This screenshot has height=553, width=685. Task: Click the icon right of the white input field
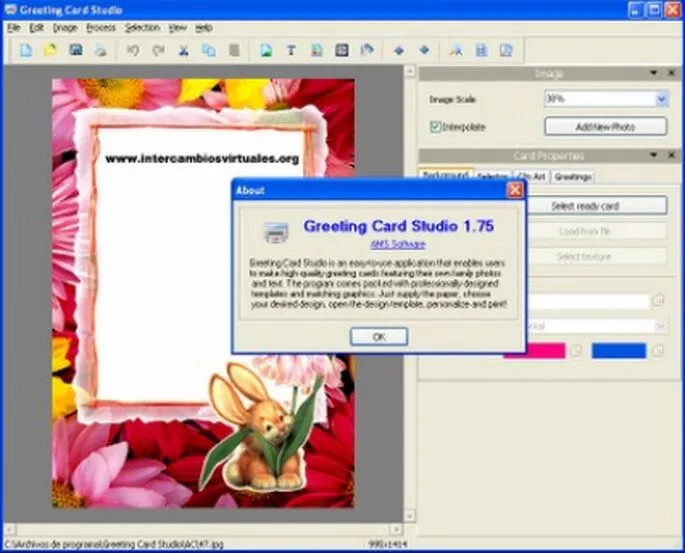tap(658, 300)
